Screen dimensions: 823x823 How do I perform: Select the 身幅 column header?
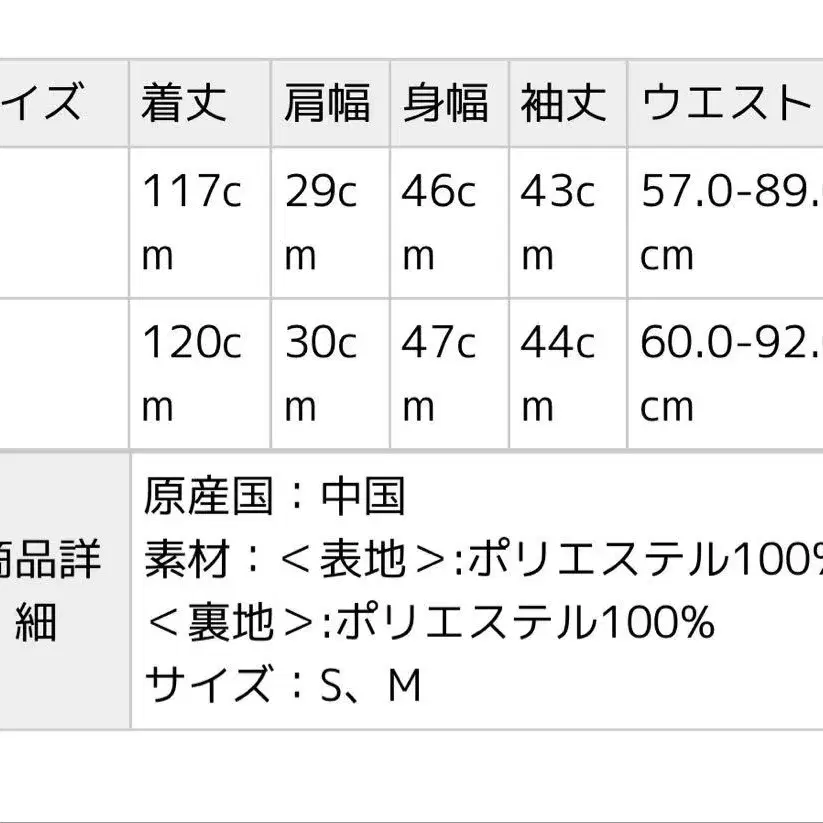coord(446,104)
